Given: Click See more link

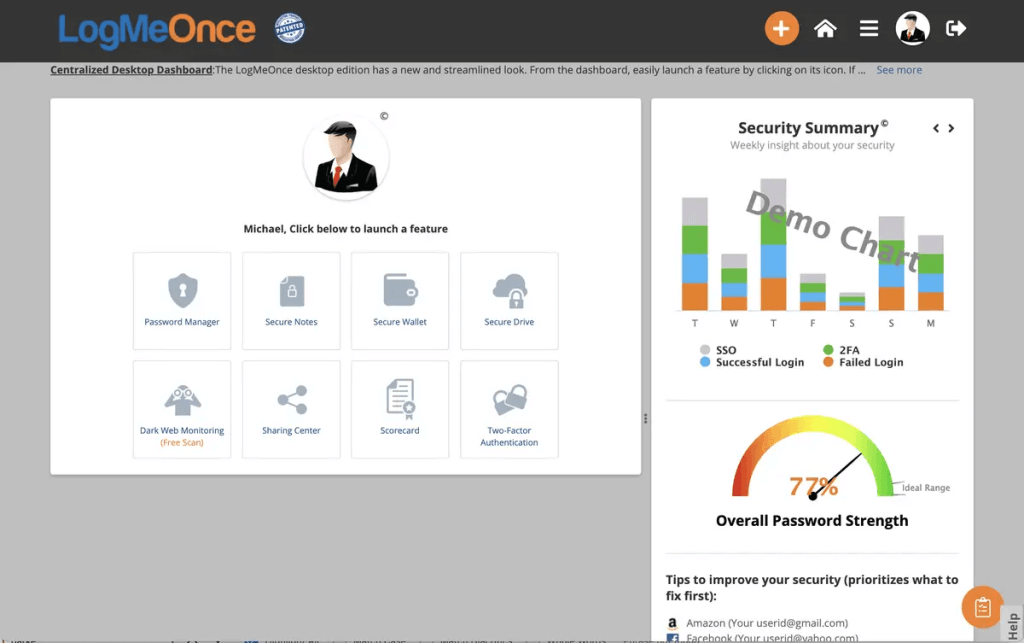Looking at the screenshot, I should [899, 70].
